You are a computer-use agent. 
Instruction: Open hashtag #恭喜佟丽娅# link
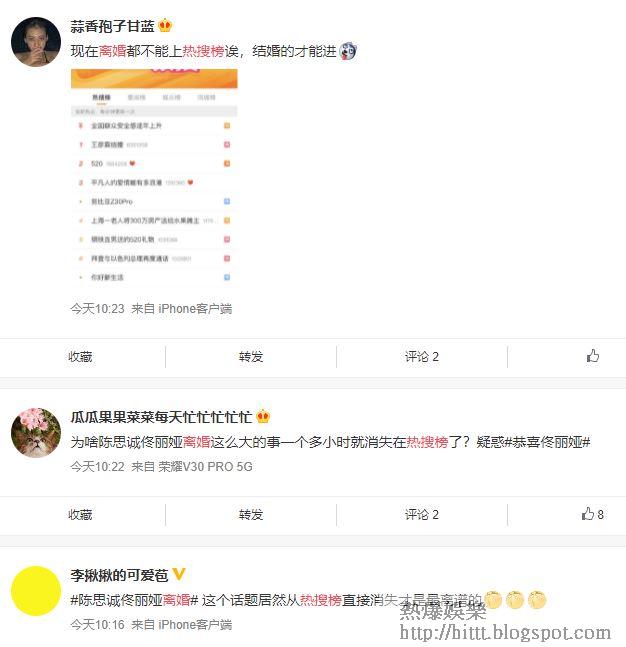(547, 442)
